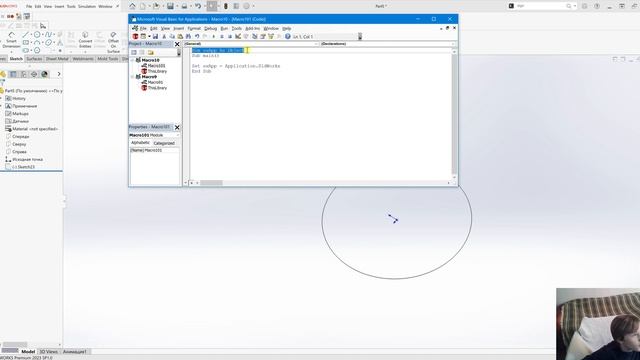
Task: Select the Line sketch tool in SolidWorks
Action: coord(25,35)
